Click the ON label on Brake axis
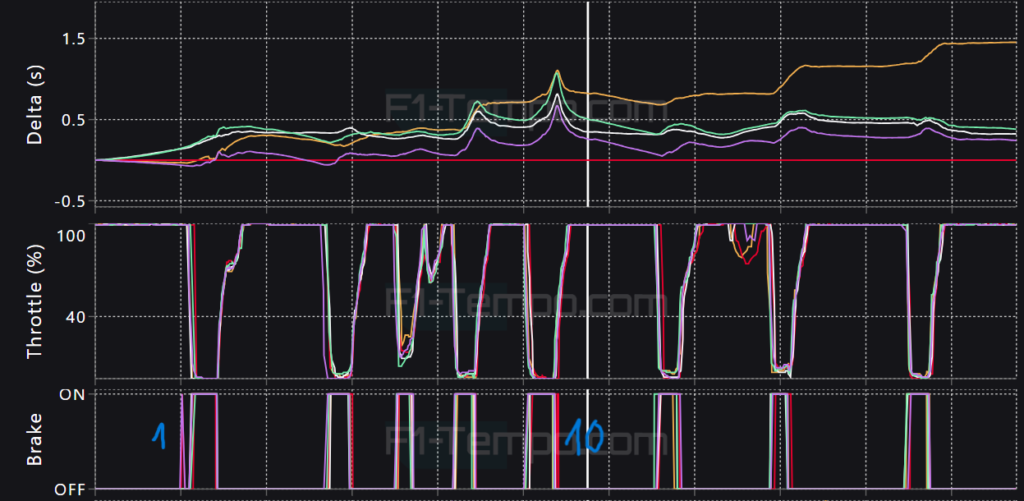Viewport: 1024px width, 501px height. pyautogui.click(x=72, y=394)
